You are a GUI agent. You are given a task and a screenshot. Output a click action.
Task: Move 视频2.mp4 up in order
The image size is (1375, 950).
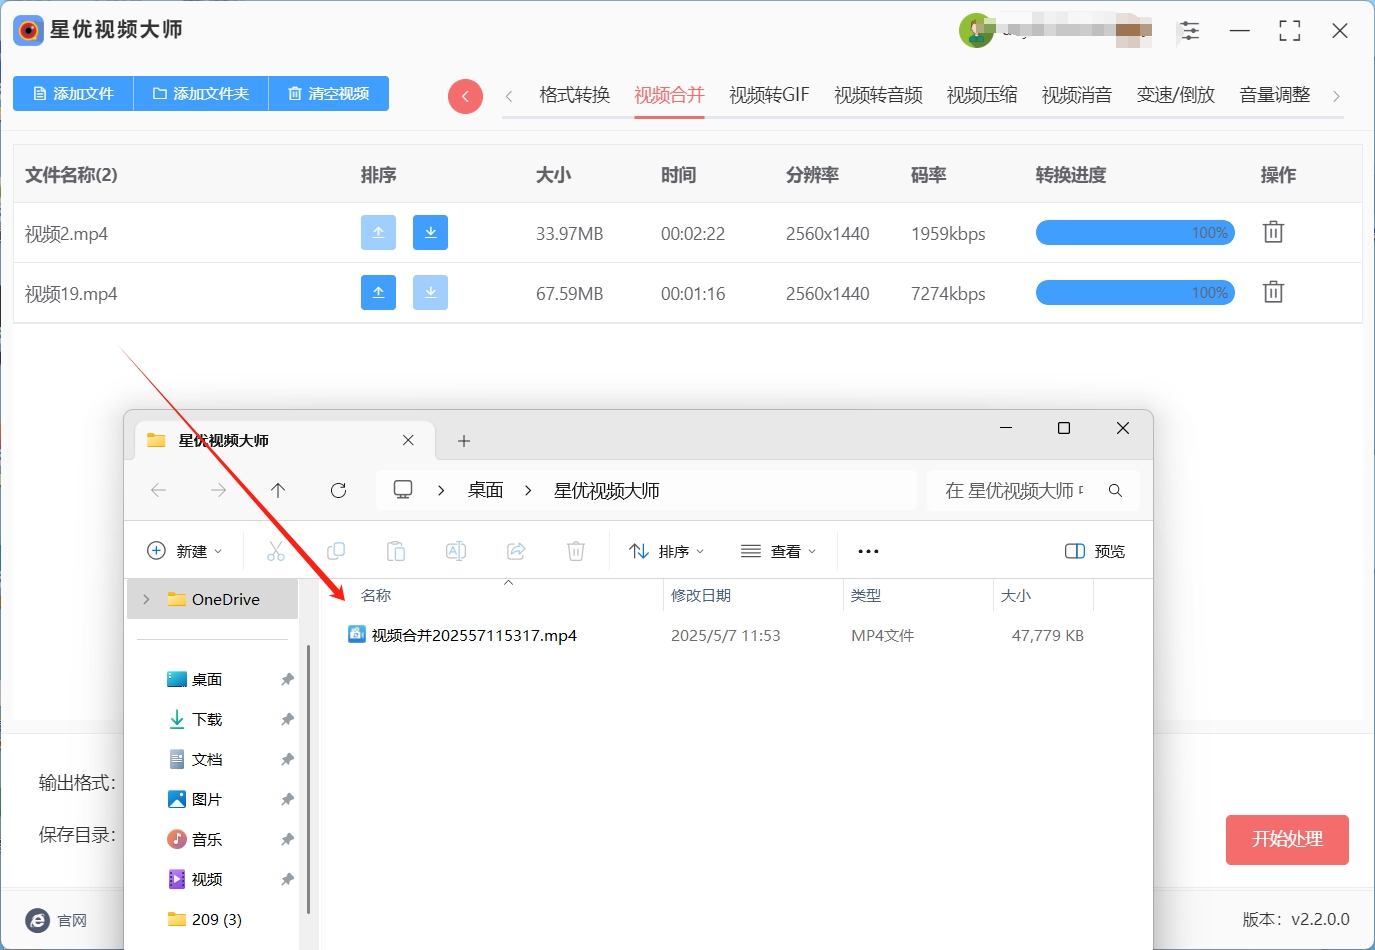[x=378, y=232]
